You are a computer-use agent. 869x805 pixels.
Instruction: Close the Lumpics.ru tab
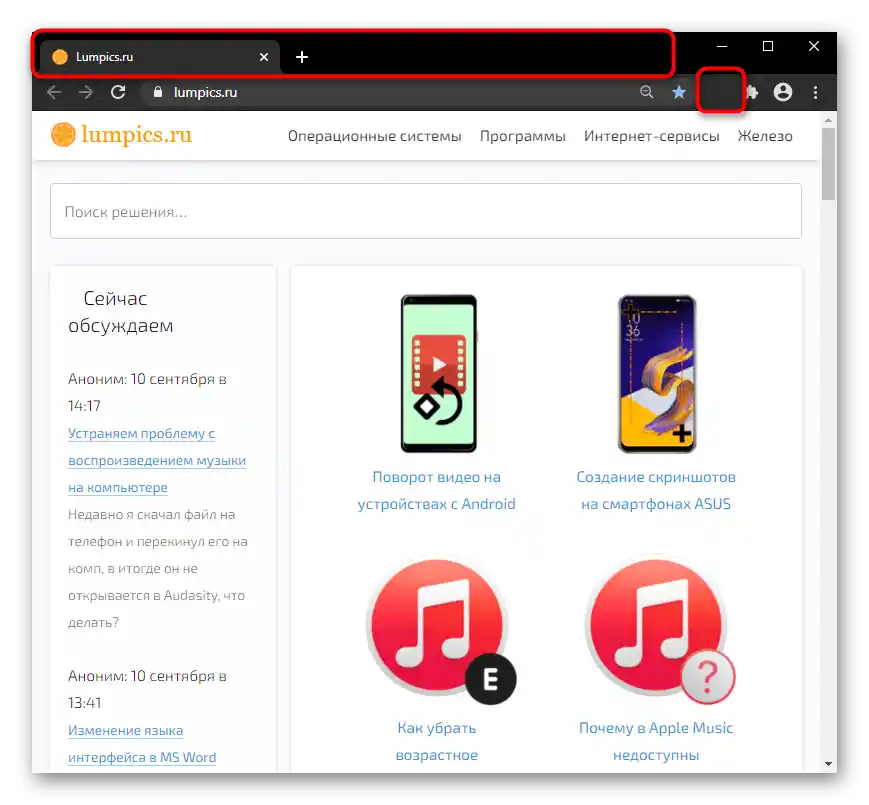tap(264, 57)
